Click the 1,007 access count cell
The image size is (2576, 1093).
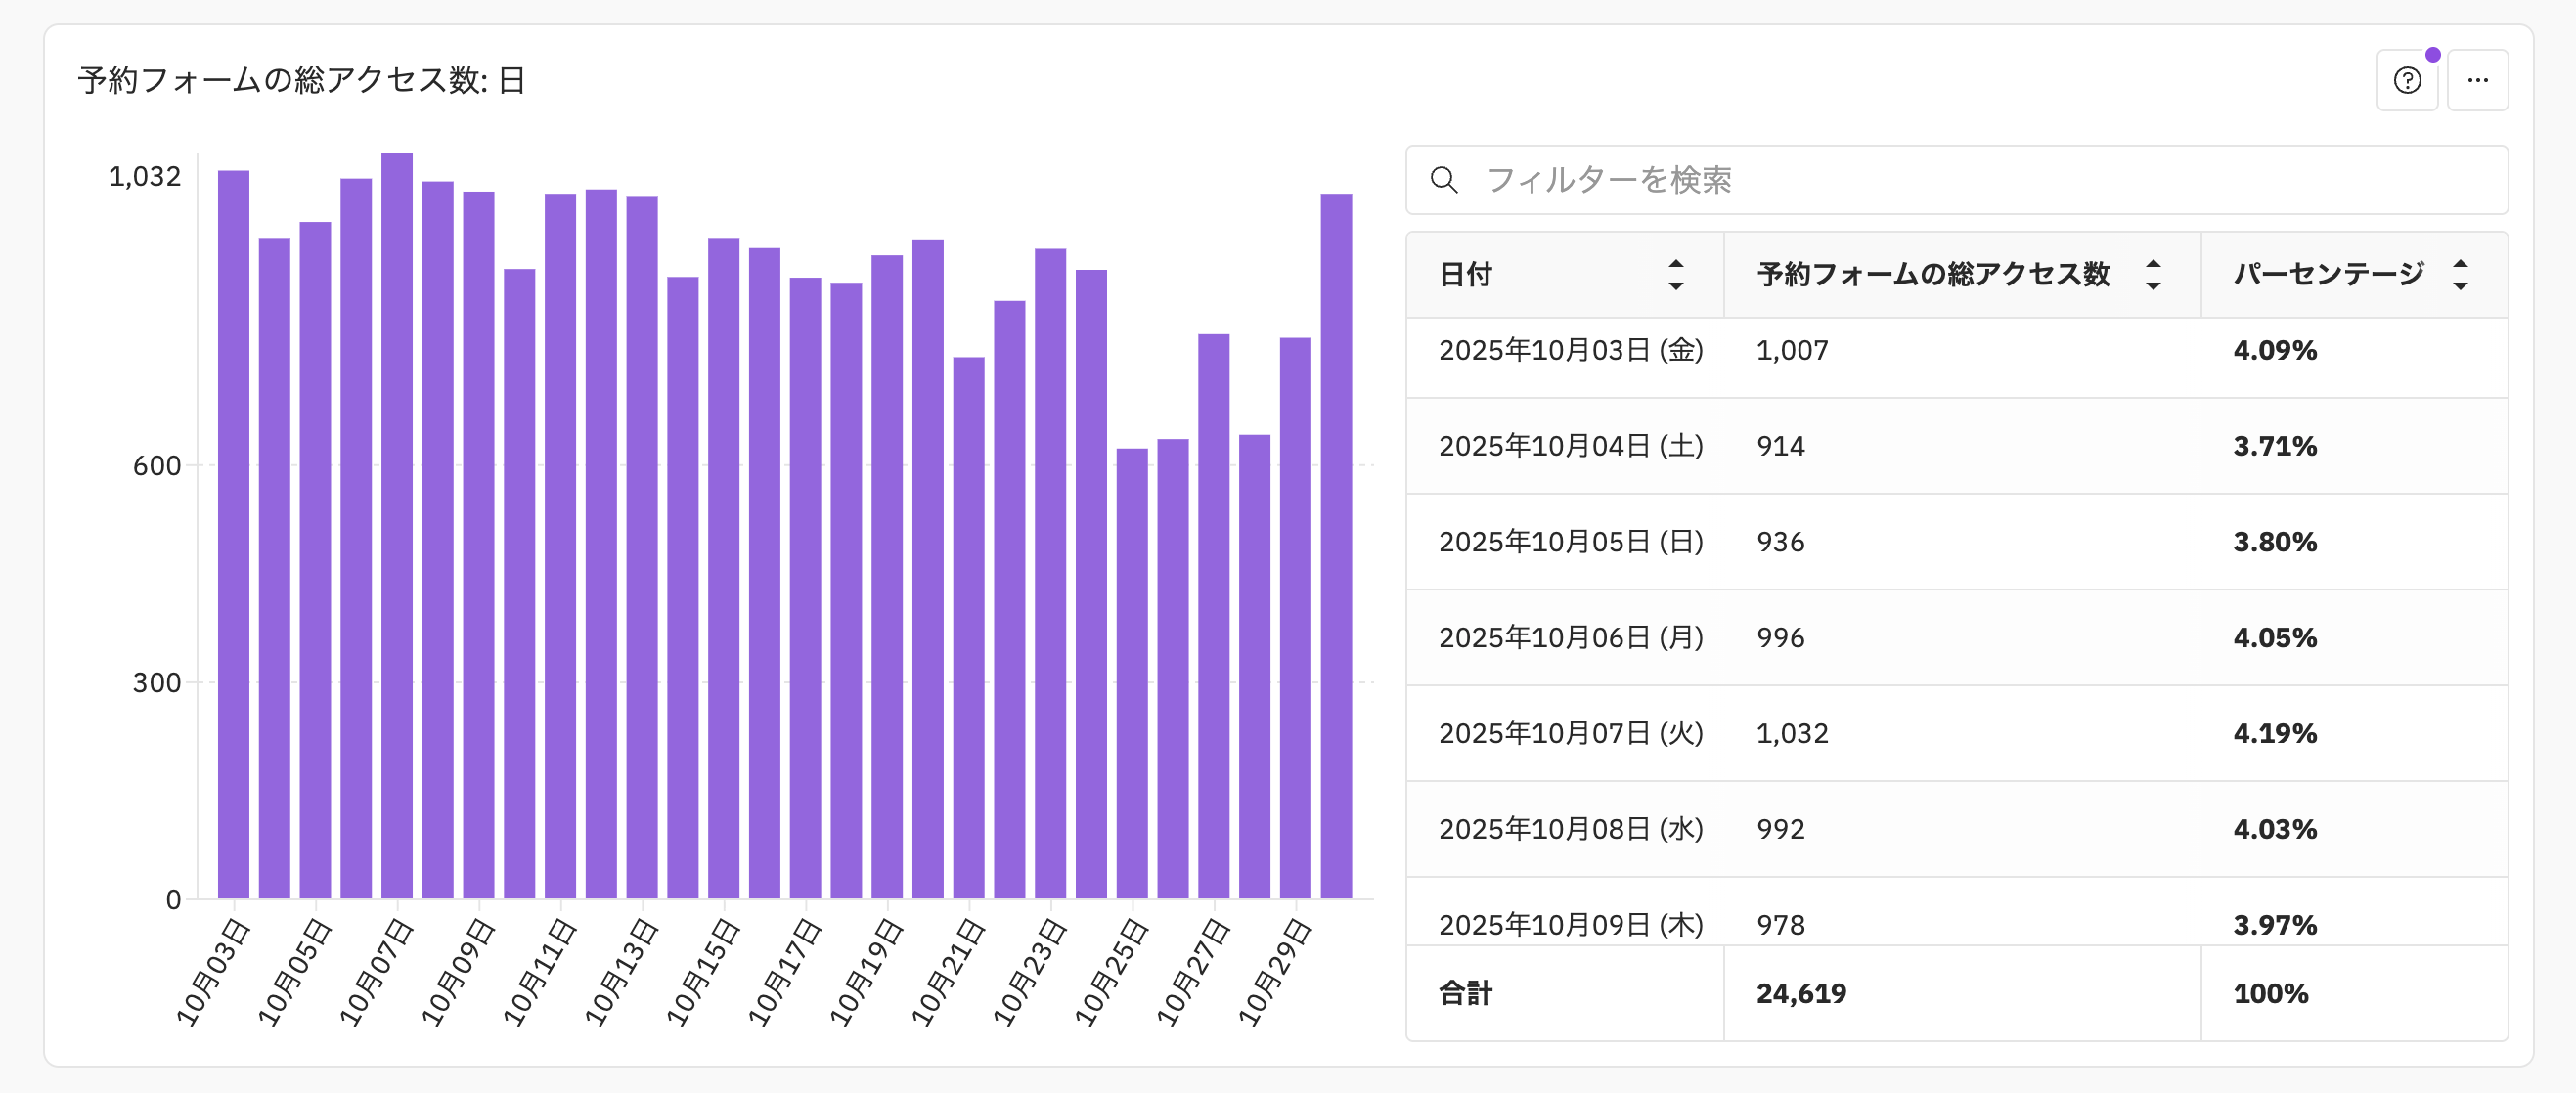(x=1792, y=351)
